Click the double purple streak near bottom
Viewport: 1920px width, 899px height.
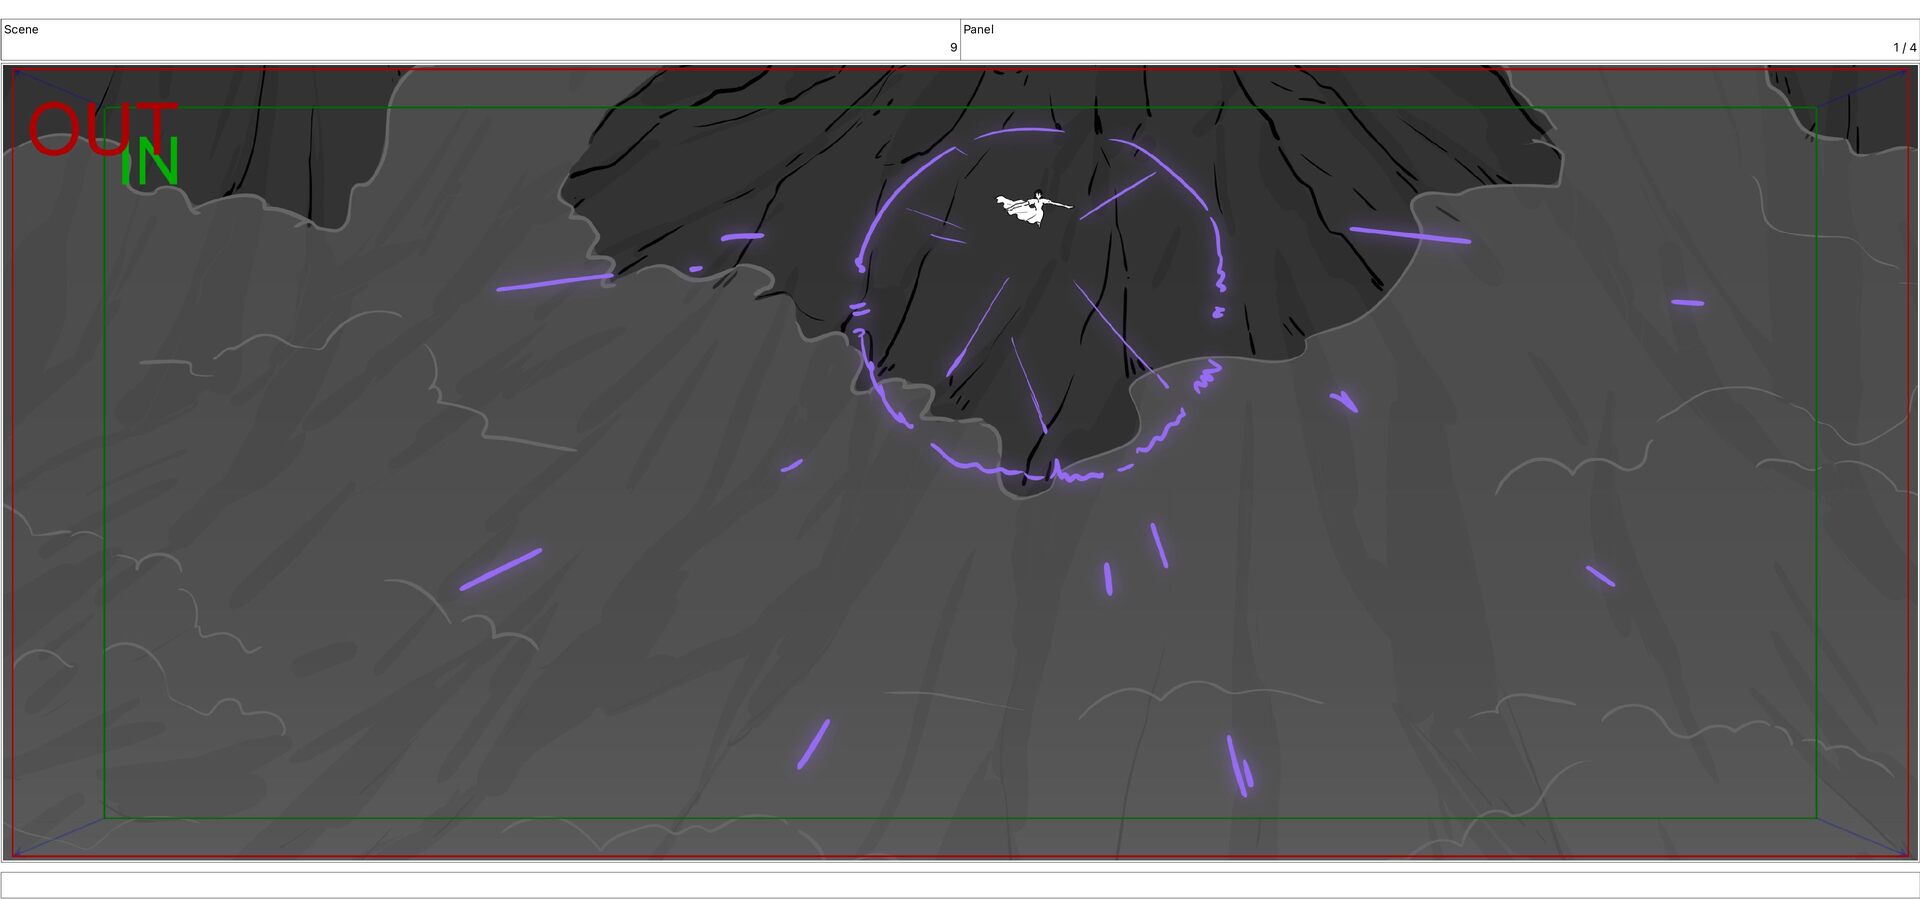1239,767
